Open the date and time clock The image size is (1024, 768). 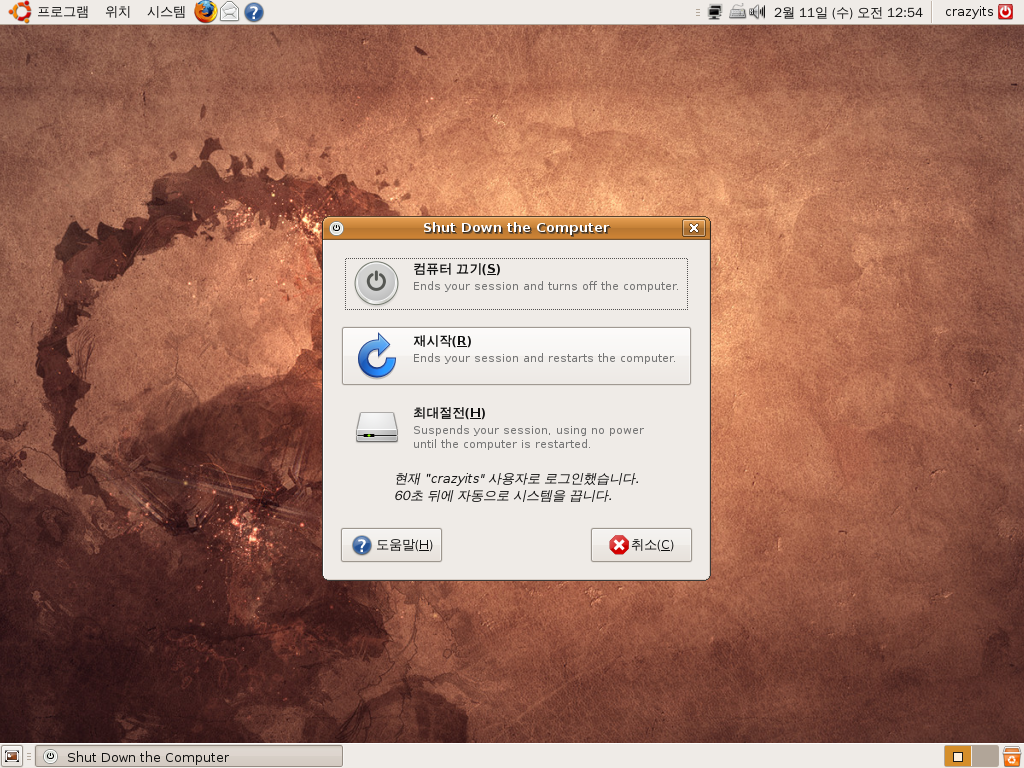(x=848, y=12)
